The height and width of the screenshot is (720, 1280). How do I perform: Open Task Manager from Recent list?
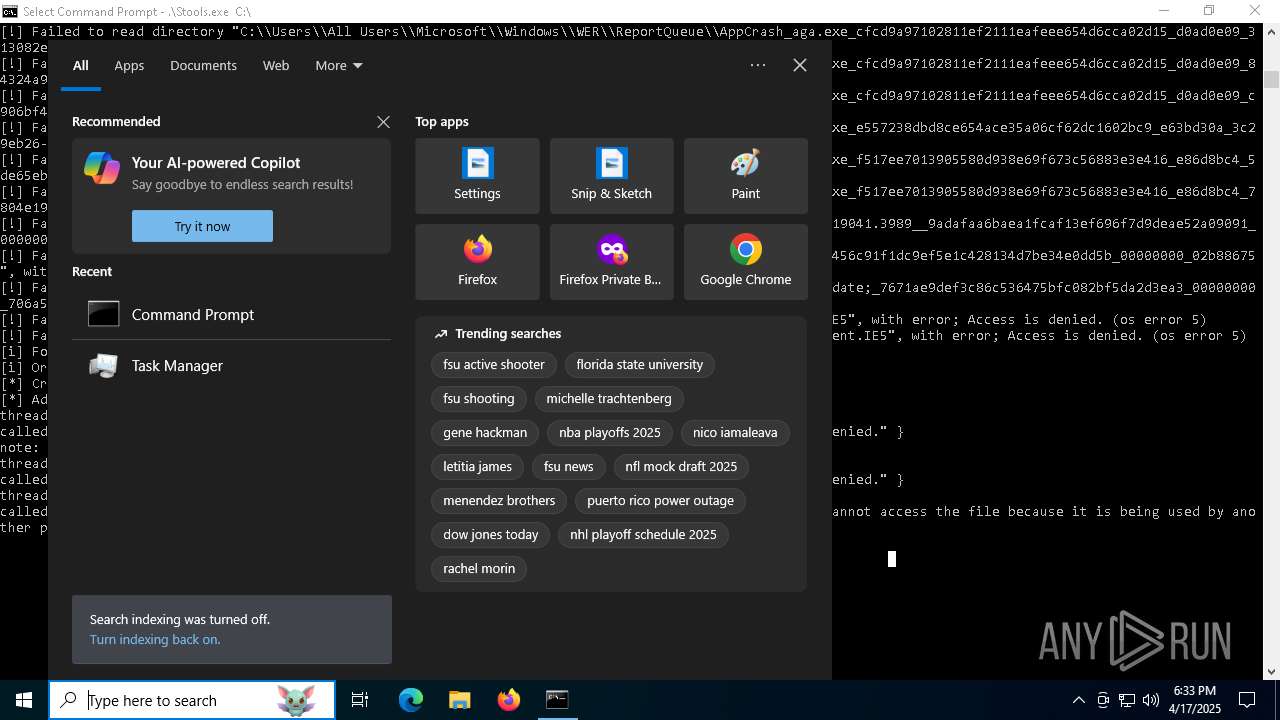point(231,366)
